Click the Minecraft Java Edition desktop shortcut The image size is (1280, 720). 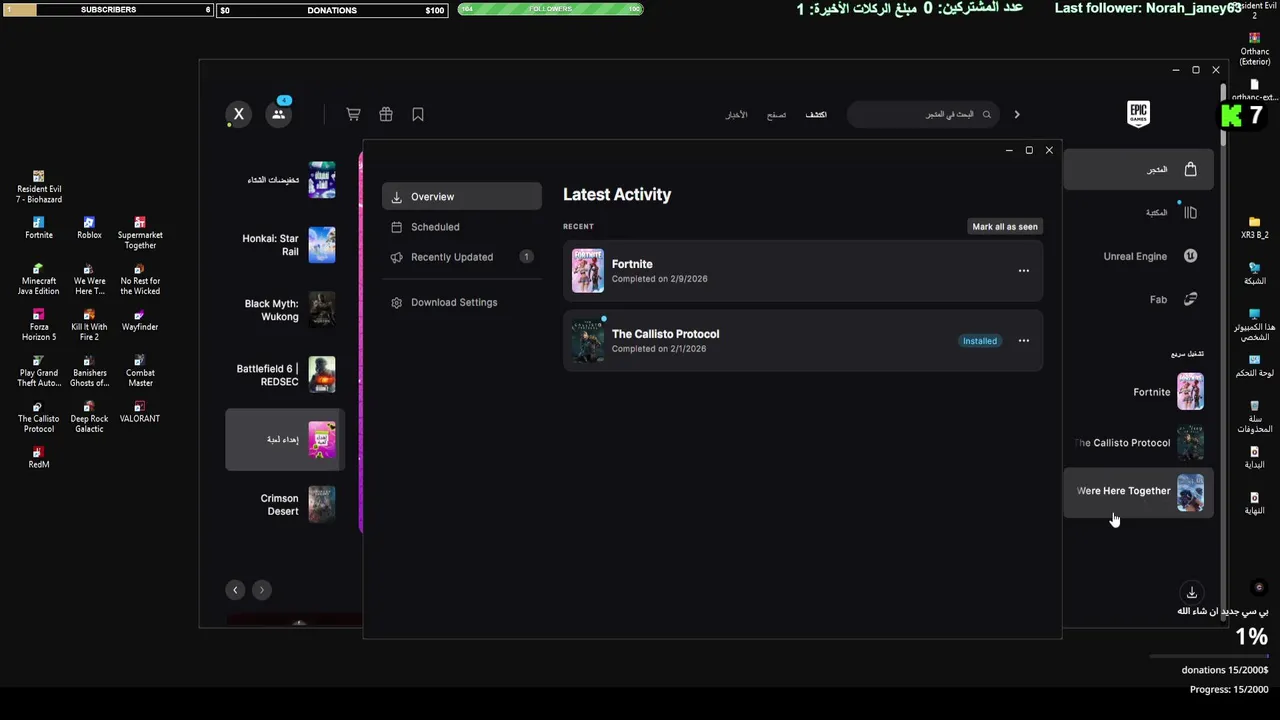(39, 279)
